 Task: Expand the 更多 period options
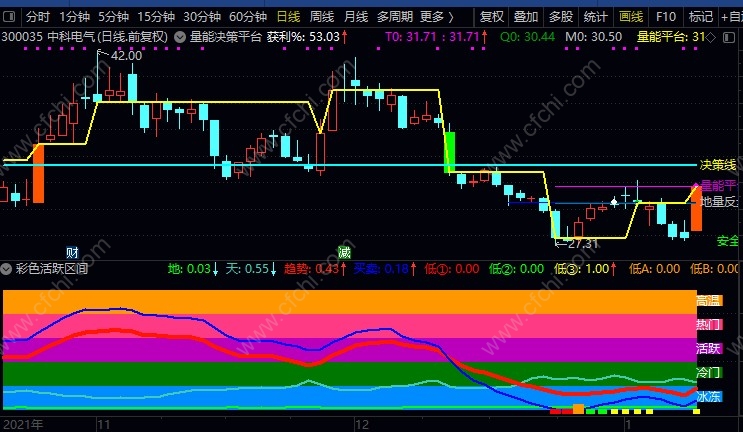tap(437, 18)
